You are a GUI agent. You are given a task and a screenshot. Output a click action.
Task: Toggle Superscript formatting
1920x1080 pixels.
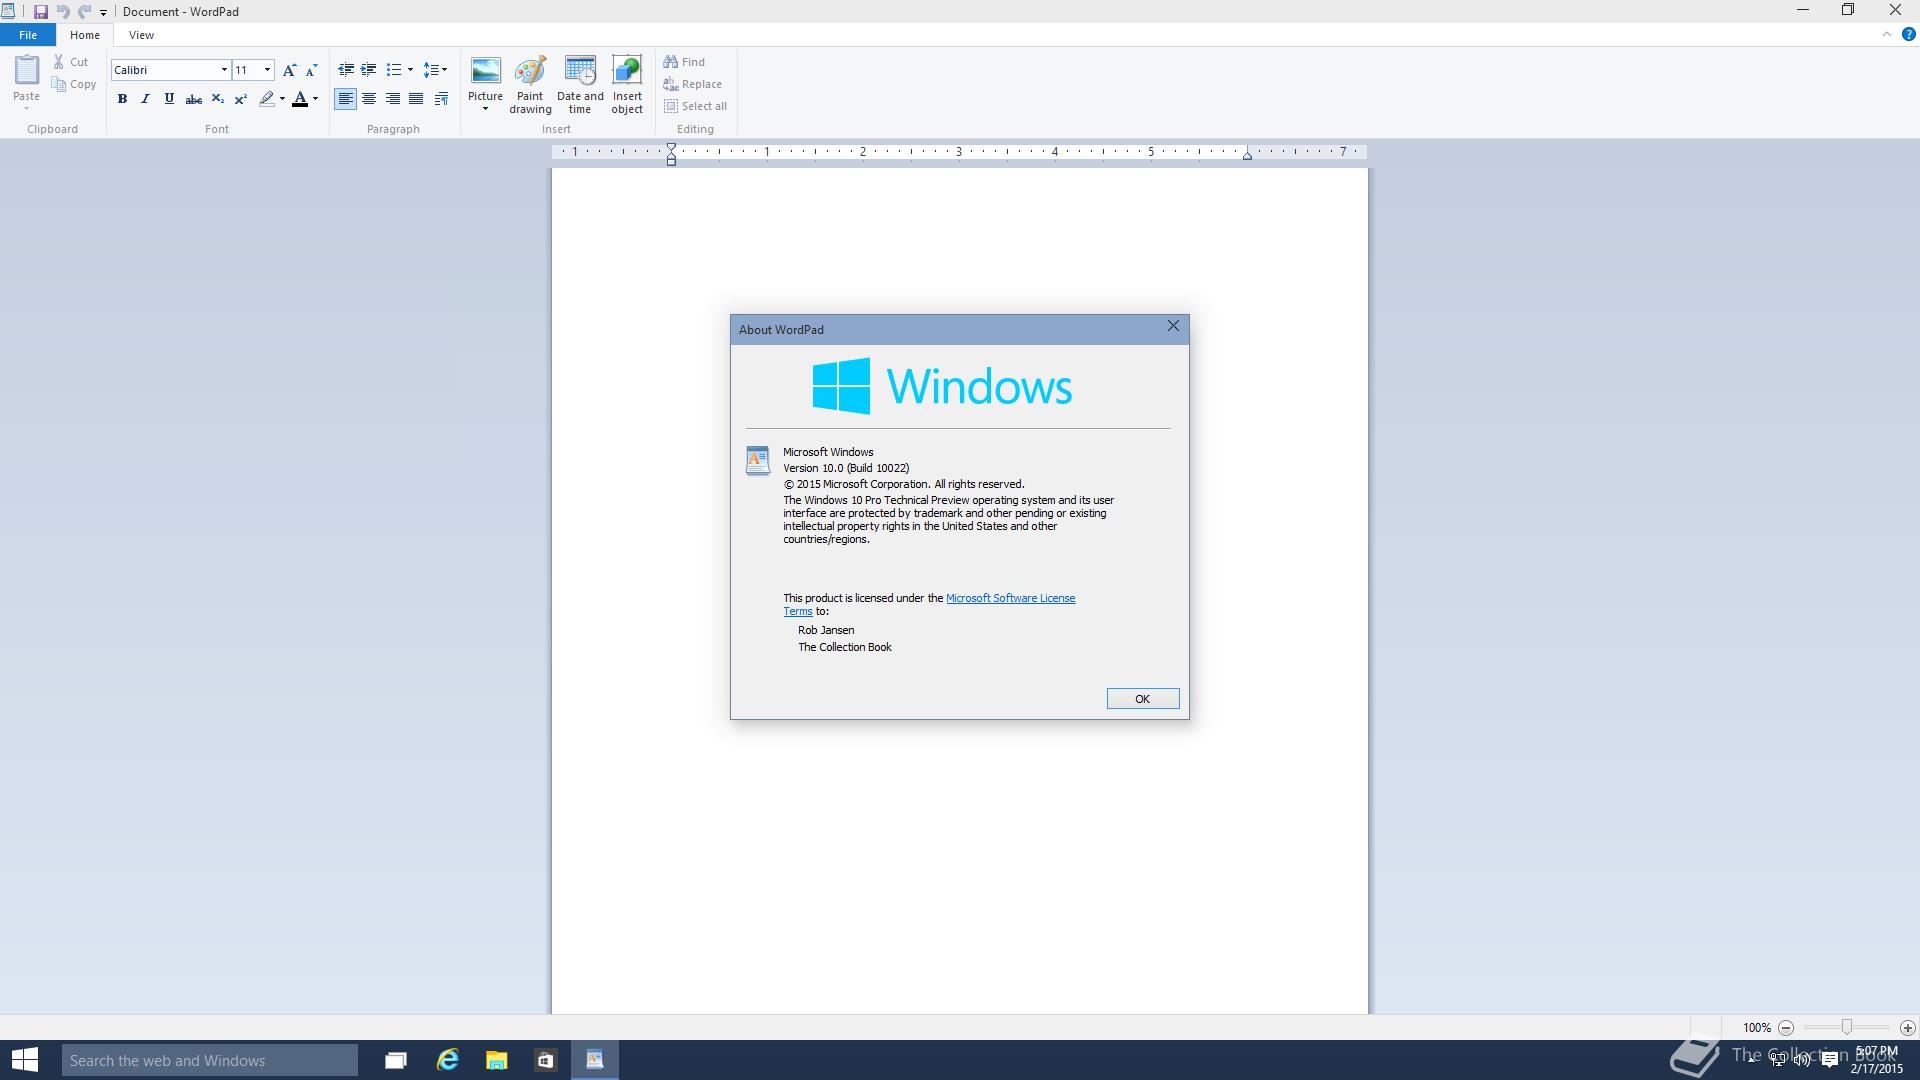(x=241, y=99)
